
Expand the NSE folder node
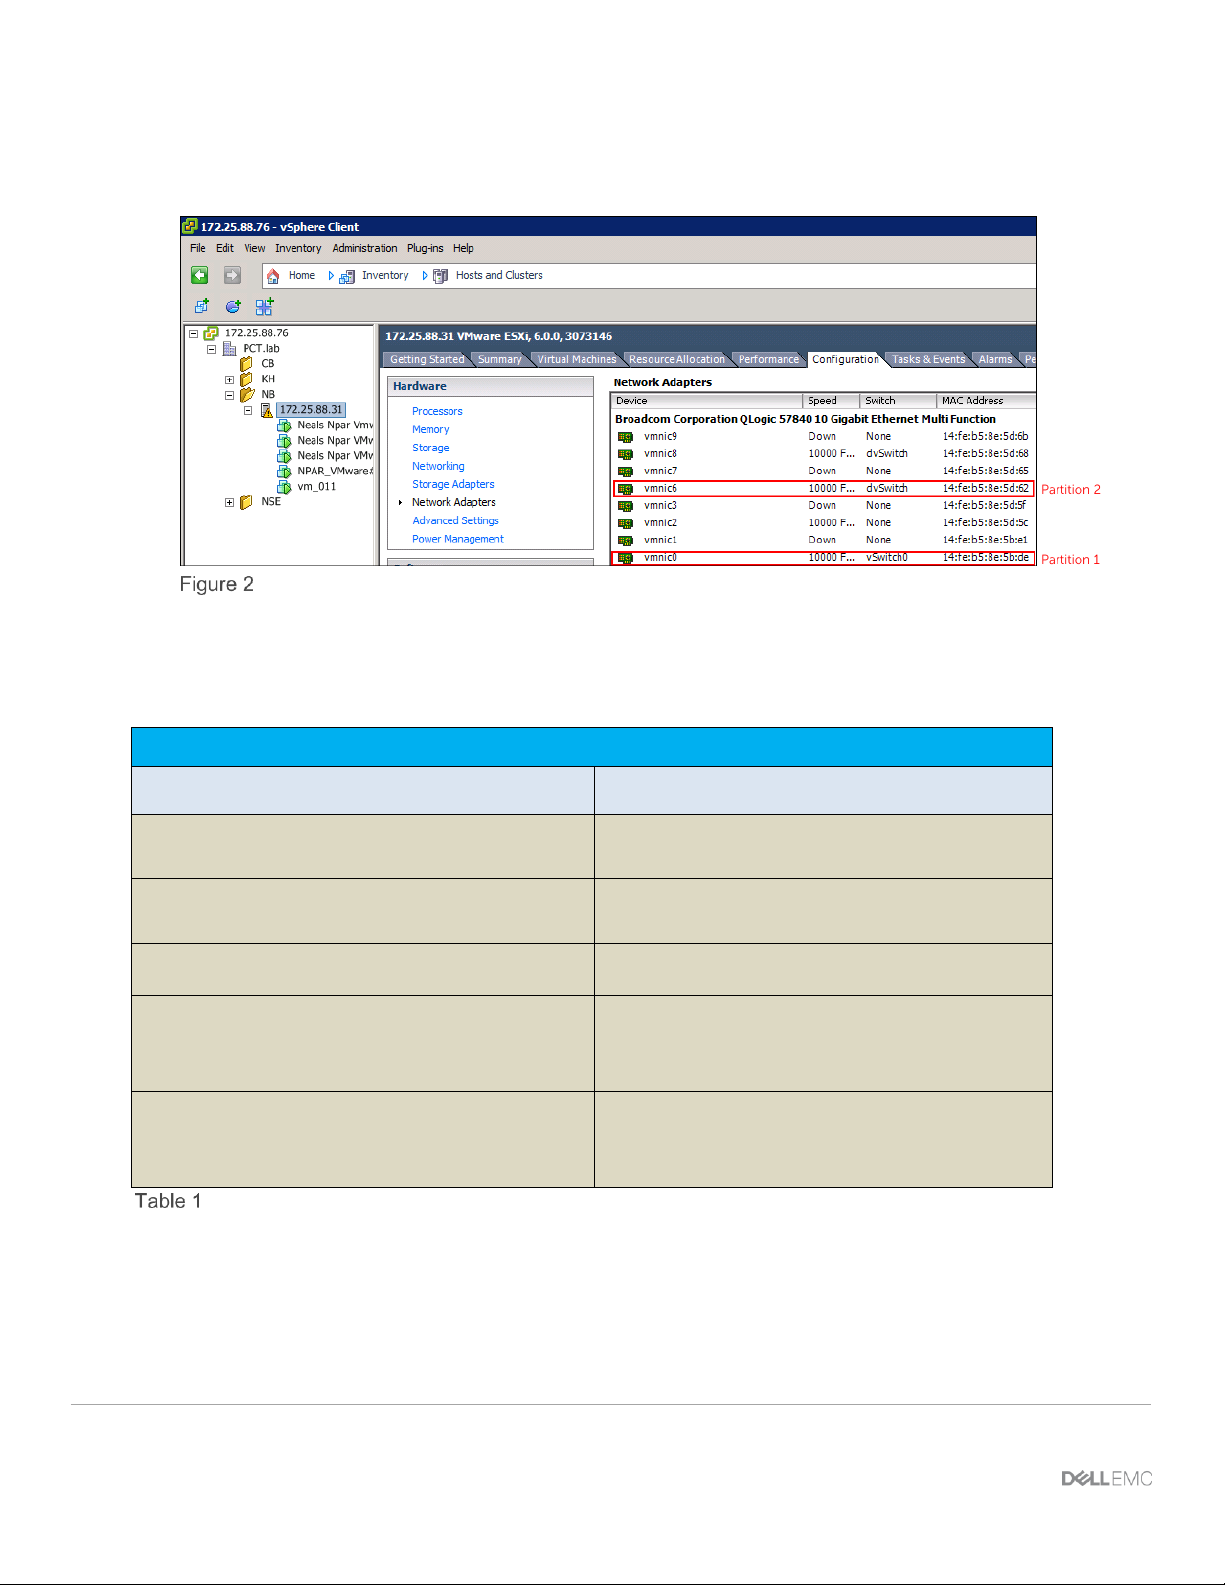click(229, 503)
